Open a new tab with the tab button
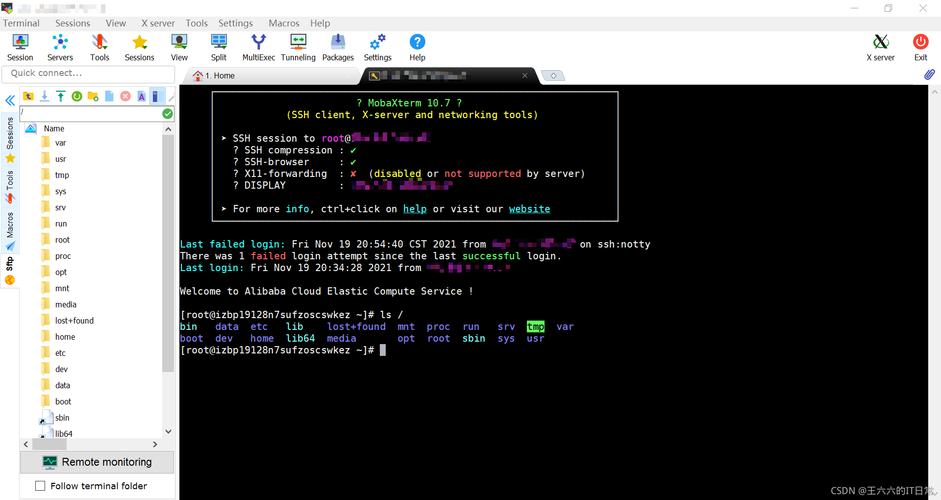Viewport: 941px width, 500px height. pyautogui.click(x=553, y=76)
